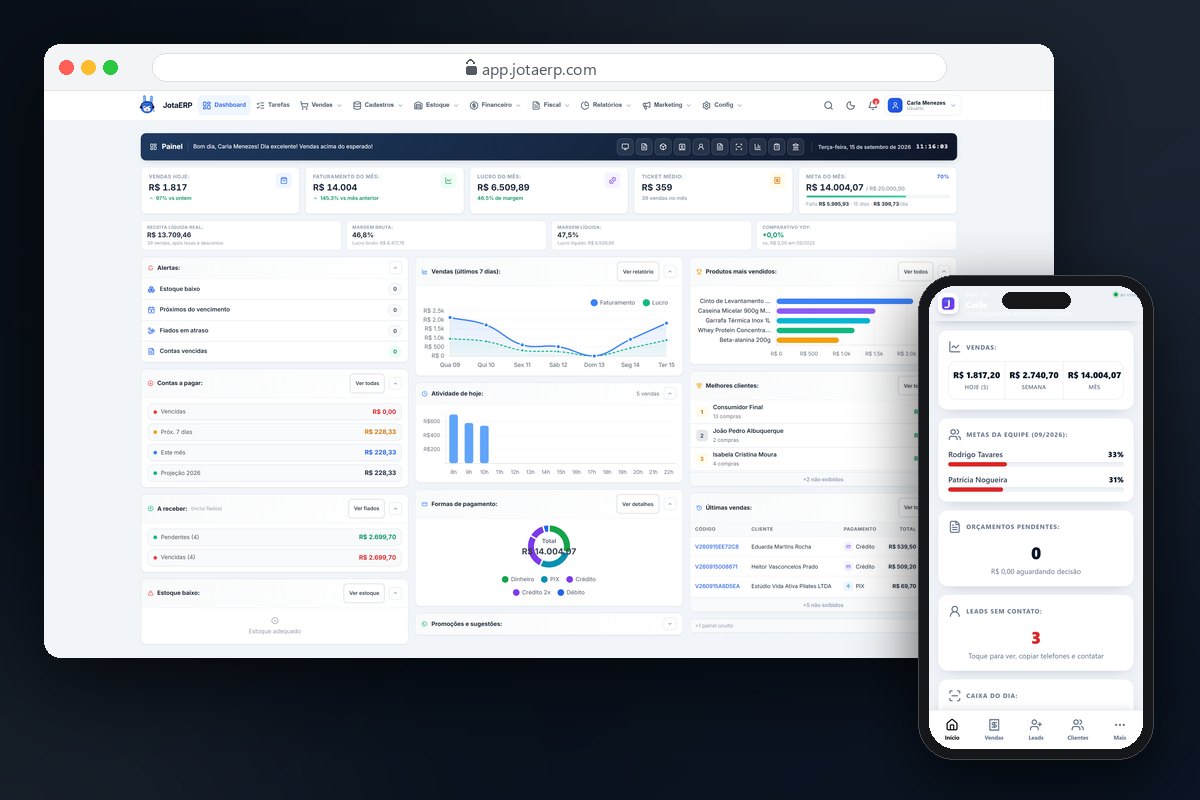Open the Relatórios menu

coord(604,105)
